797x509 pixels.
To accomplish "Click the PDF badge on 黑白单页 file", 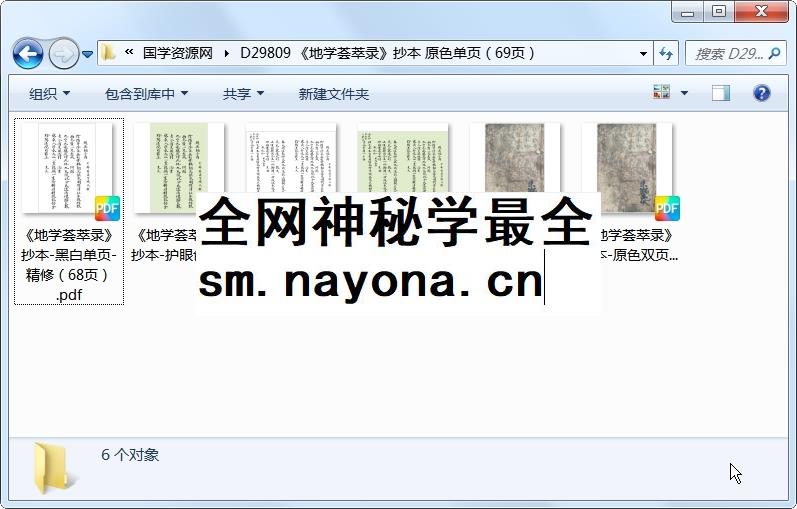I will [107, 208].
